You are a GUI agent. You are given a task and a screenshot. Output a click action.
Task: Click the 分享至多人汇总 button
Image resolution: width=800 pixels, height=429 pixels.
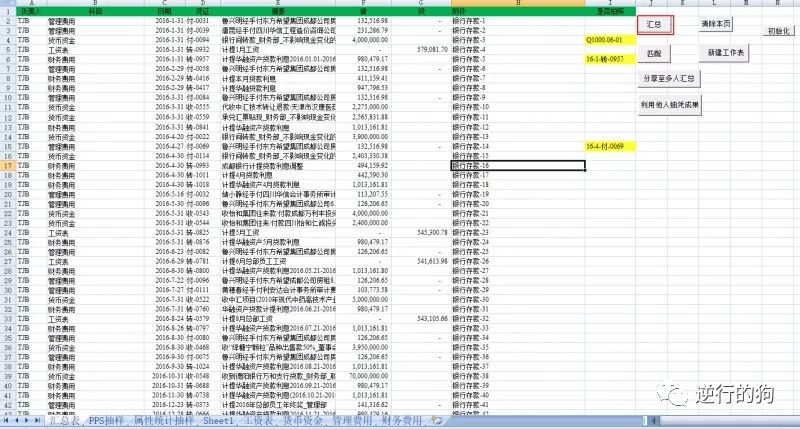(x=669, y=79)
